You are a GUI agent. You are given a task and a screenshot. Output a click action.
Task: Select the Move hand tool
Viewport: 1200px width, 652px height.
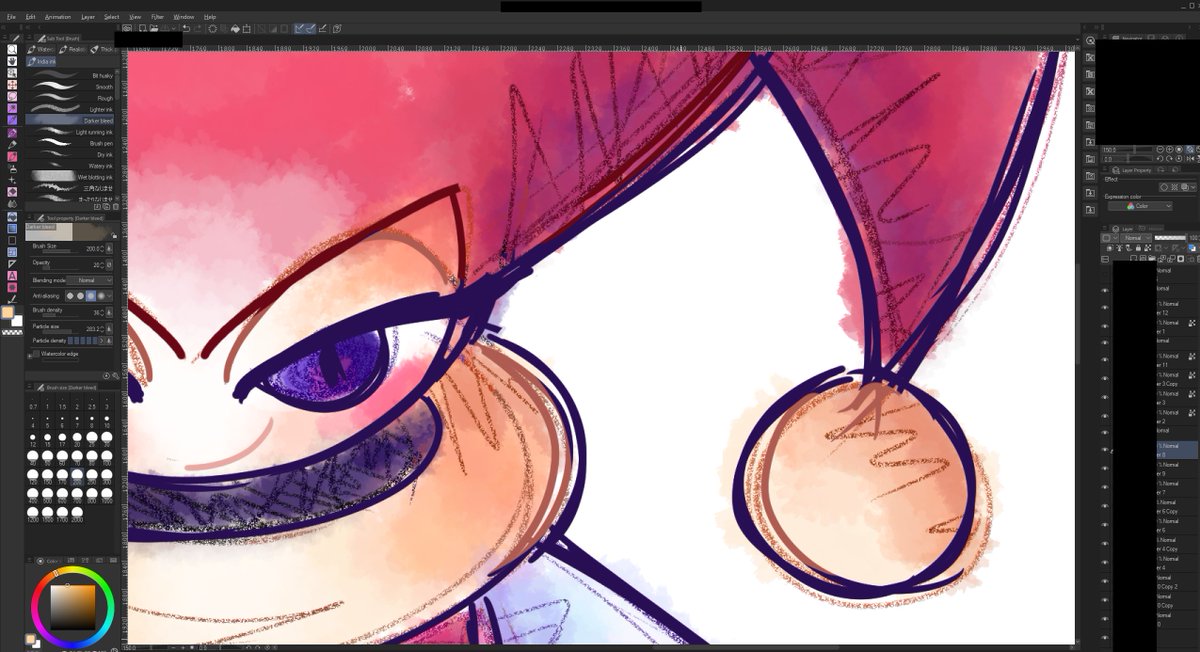tap(12, 61)
